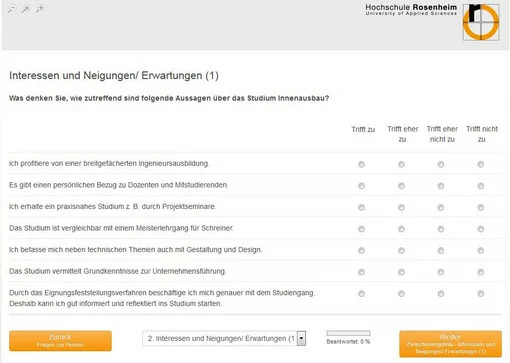The height and width of the screenshot is (363, 510).
Task: Click the Beantwortet progress bar
Action: 348,333
